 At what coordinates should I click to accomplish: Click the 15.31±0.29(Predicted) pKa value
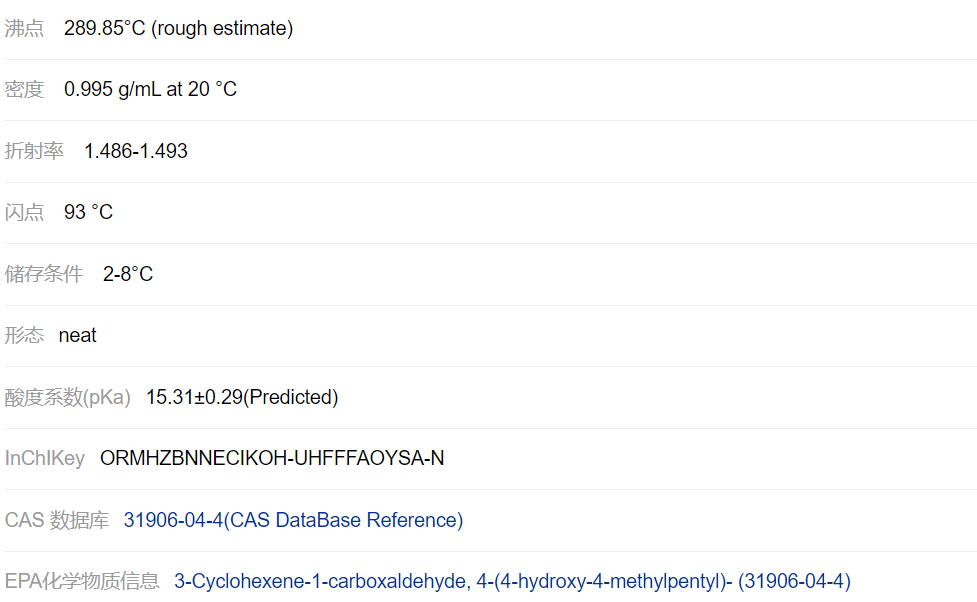coord(242,397)
